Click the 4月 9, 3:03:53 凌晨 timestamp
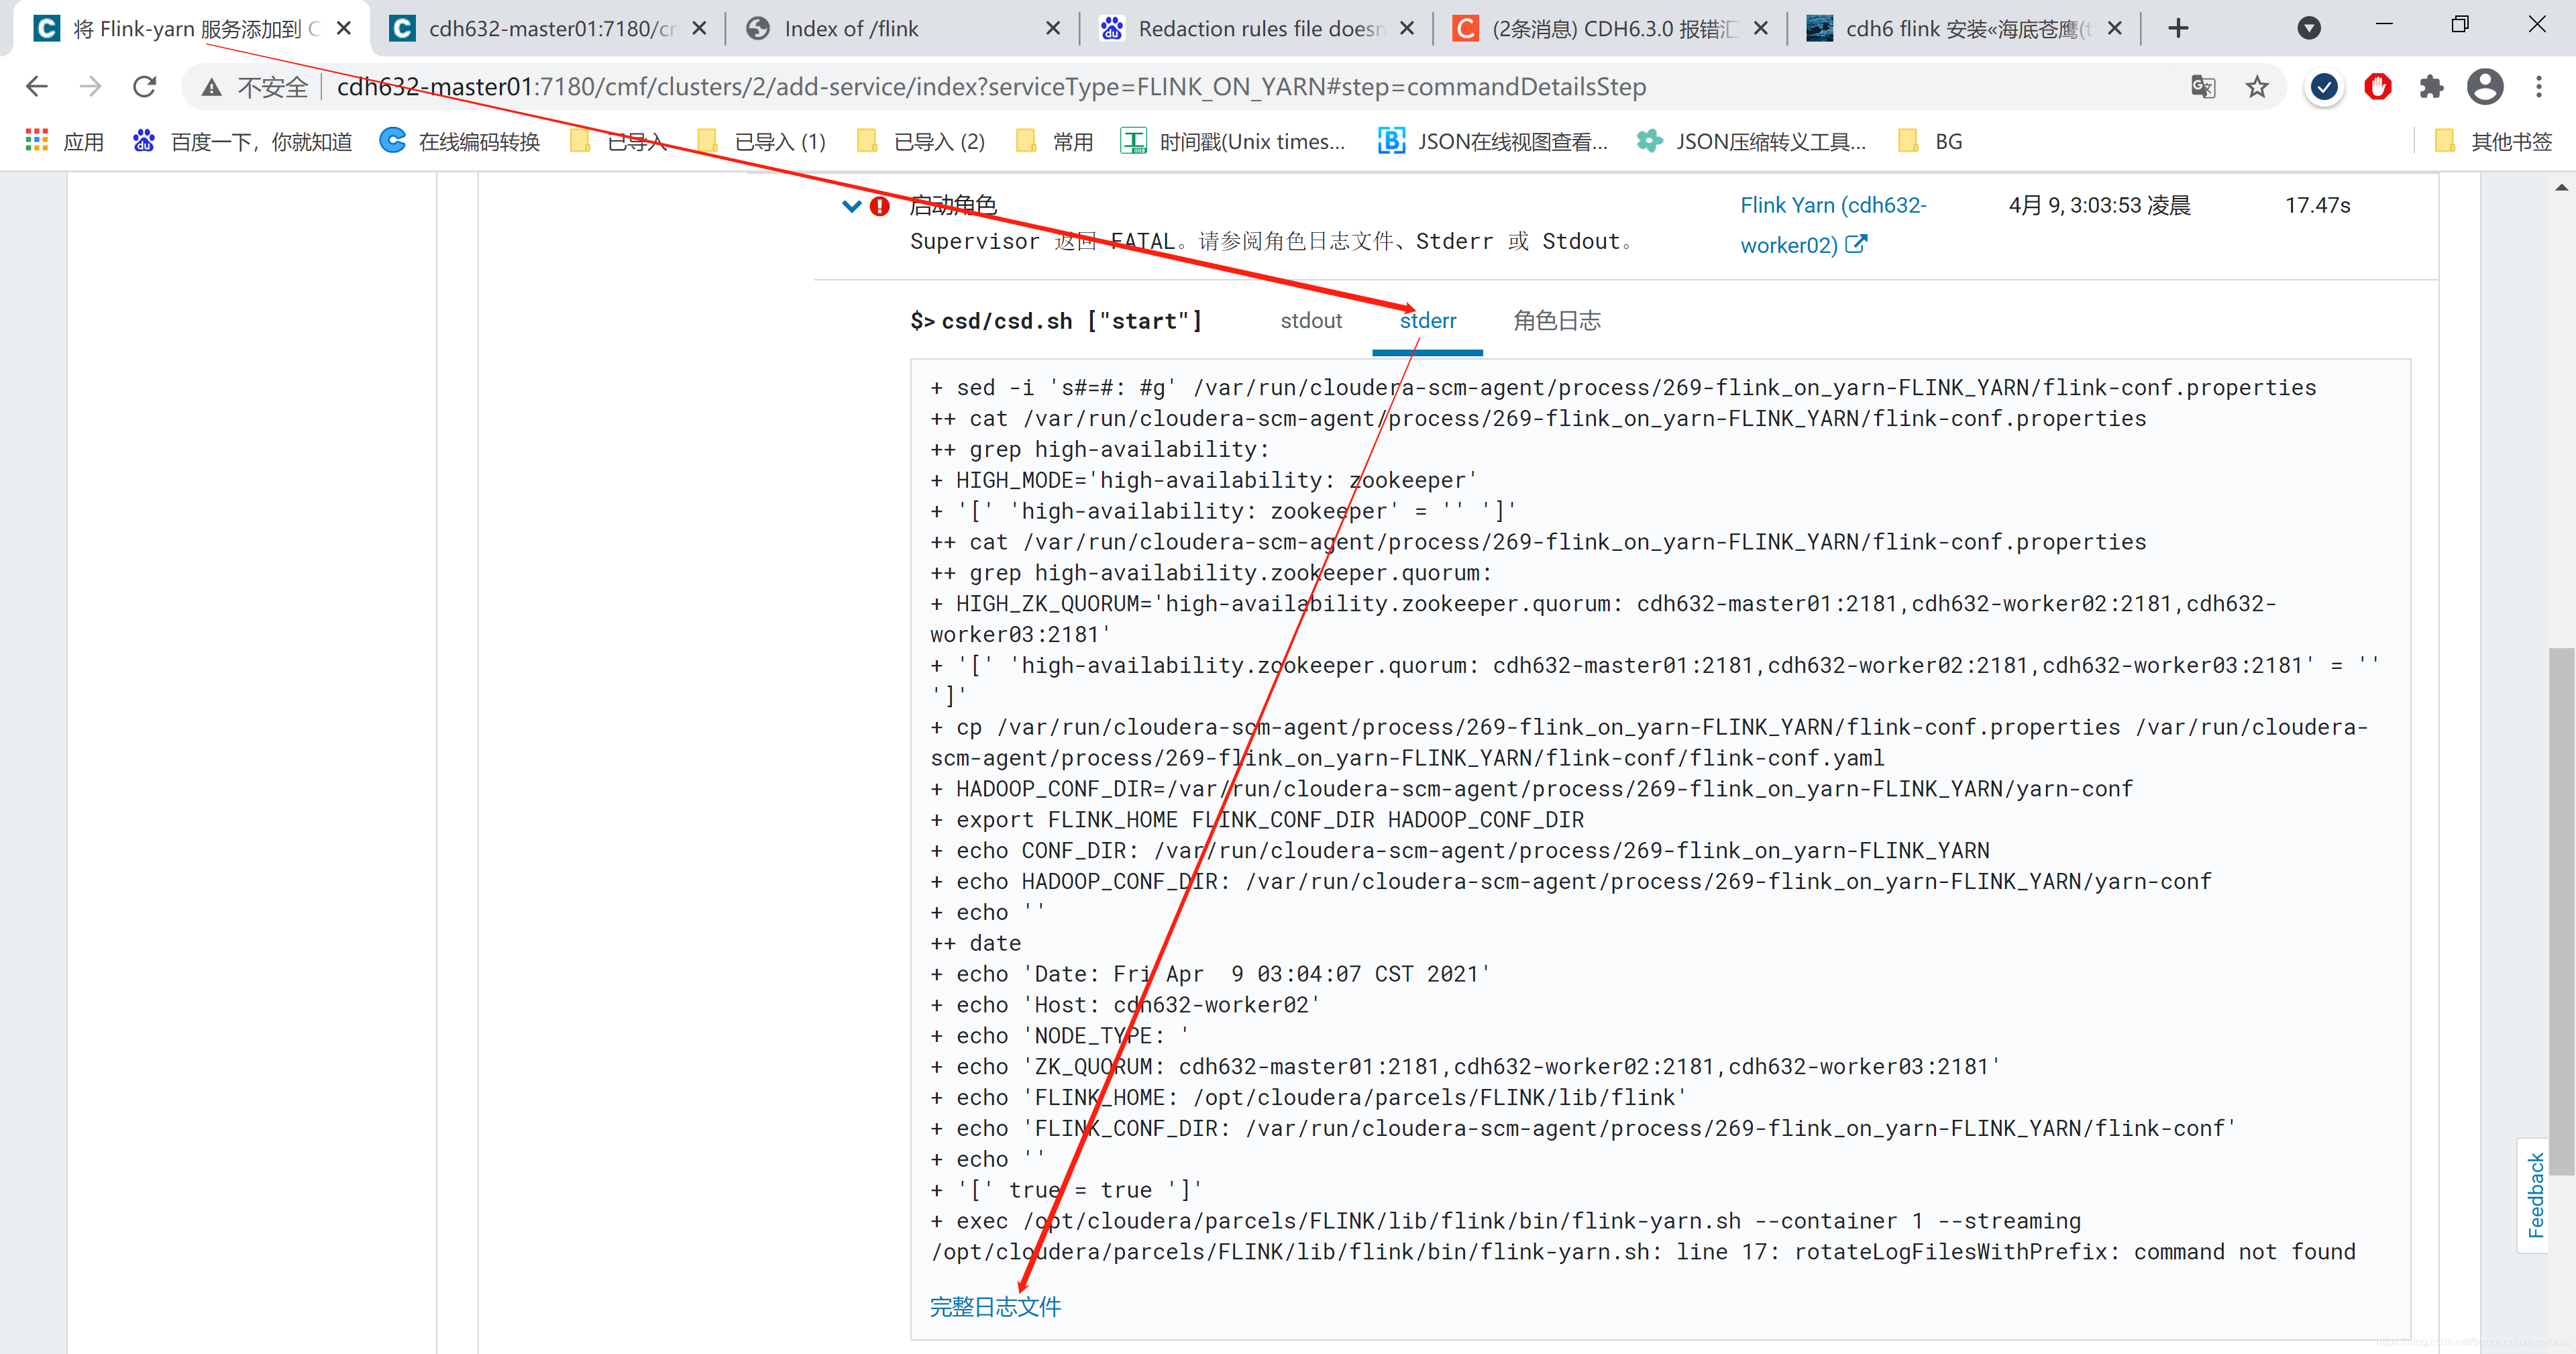 pos(2099,205)
